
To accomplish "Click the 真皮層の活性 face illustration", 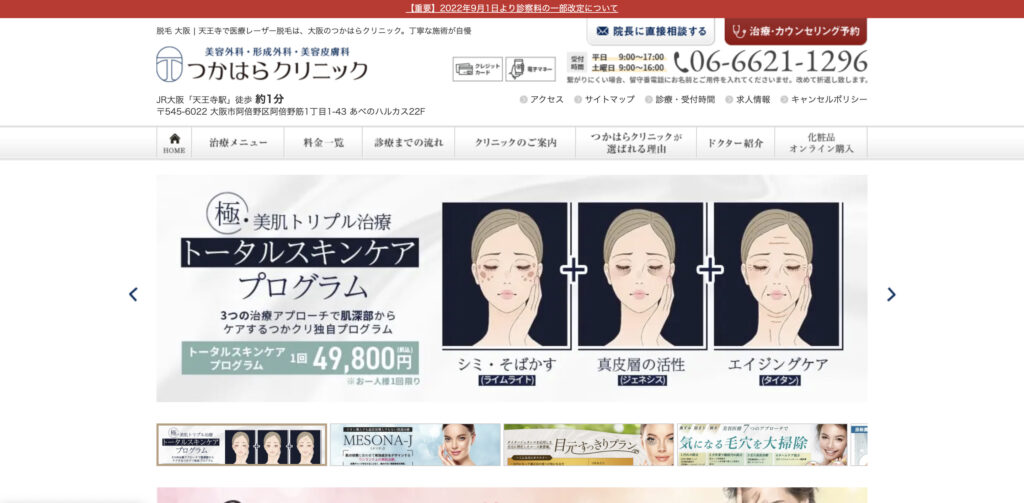I will (x=641, y=275).
